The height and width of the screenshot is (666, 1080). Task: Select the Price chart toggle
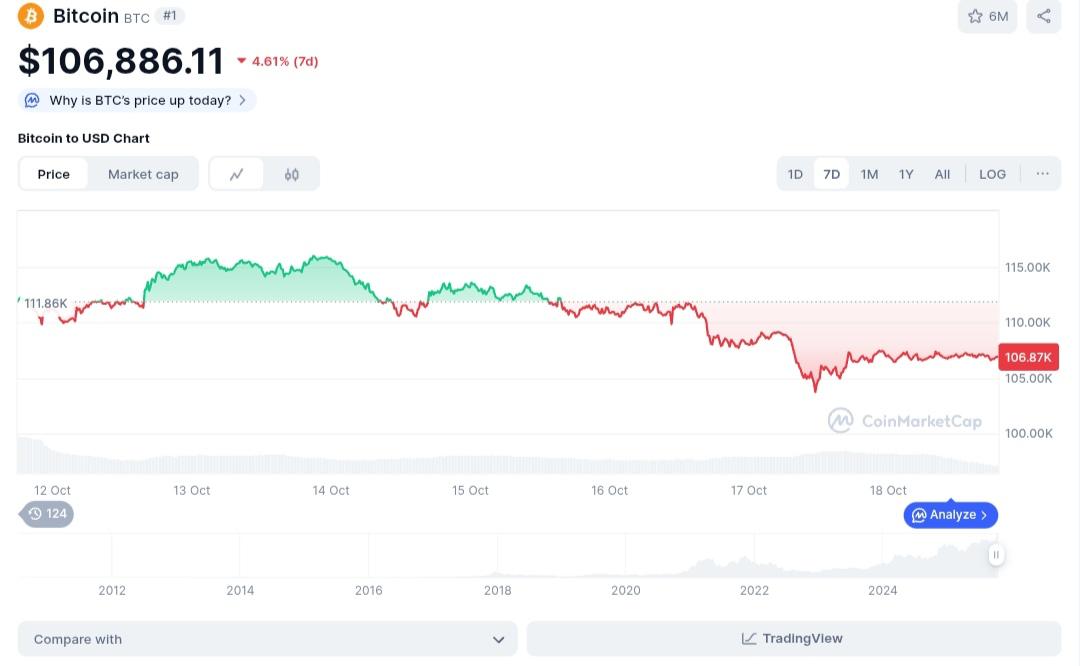(54, 174)
